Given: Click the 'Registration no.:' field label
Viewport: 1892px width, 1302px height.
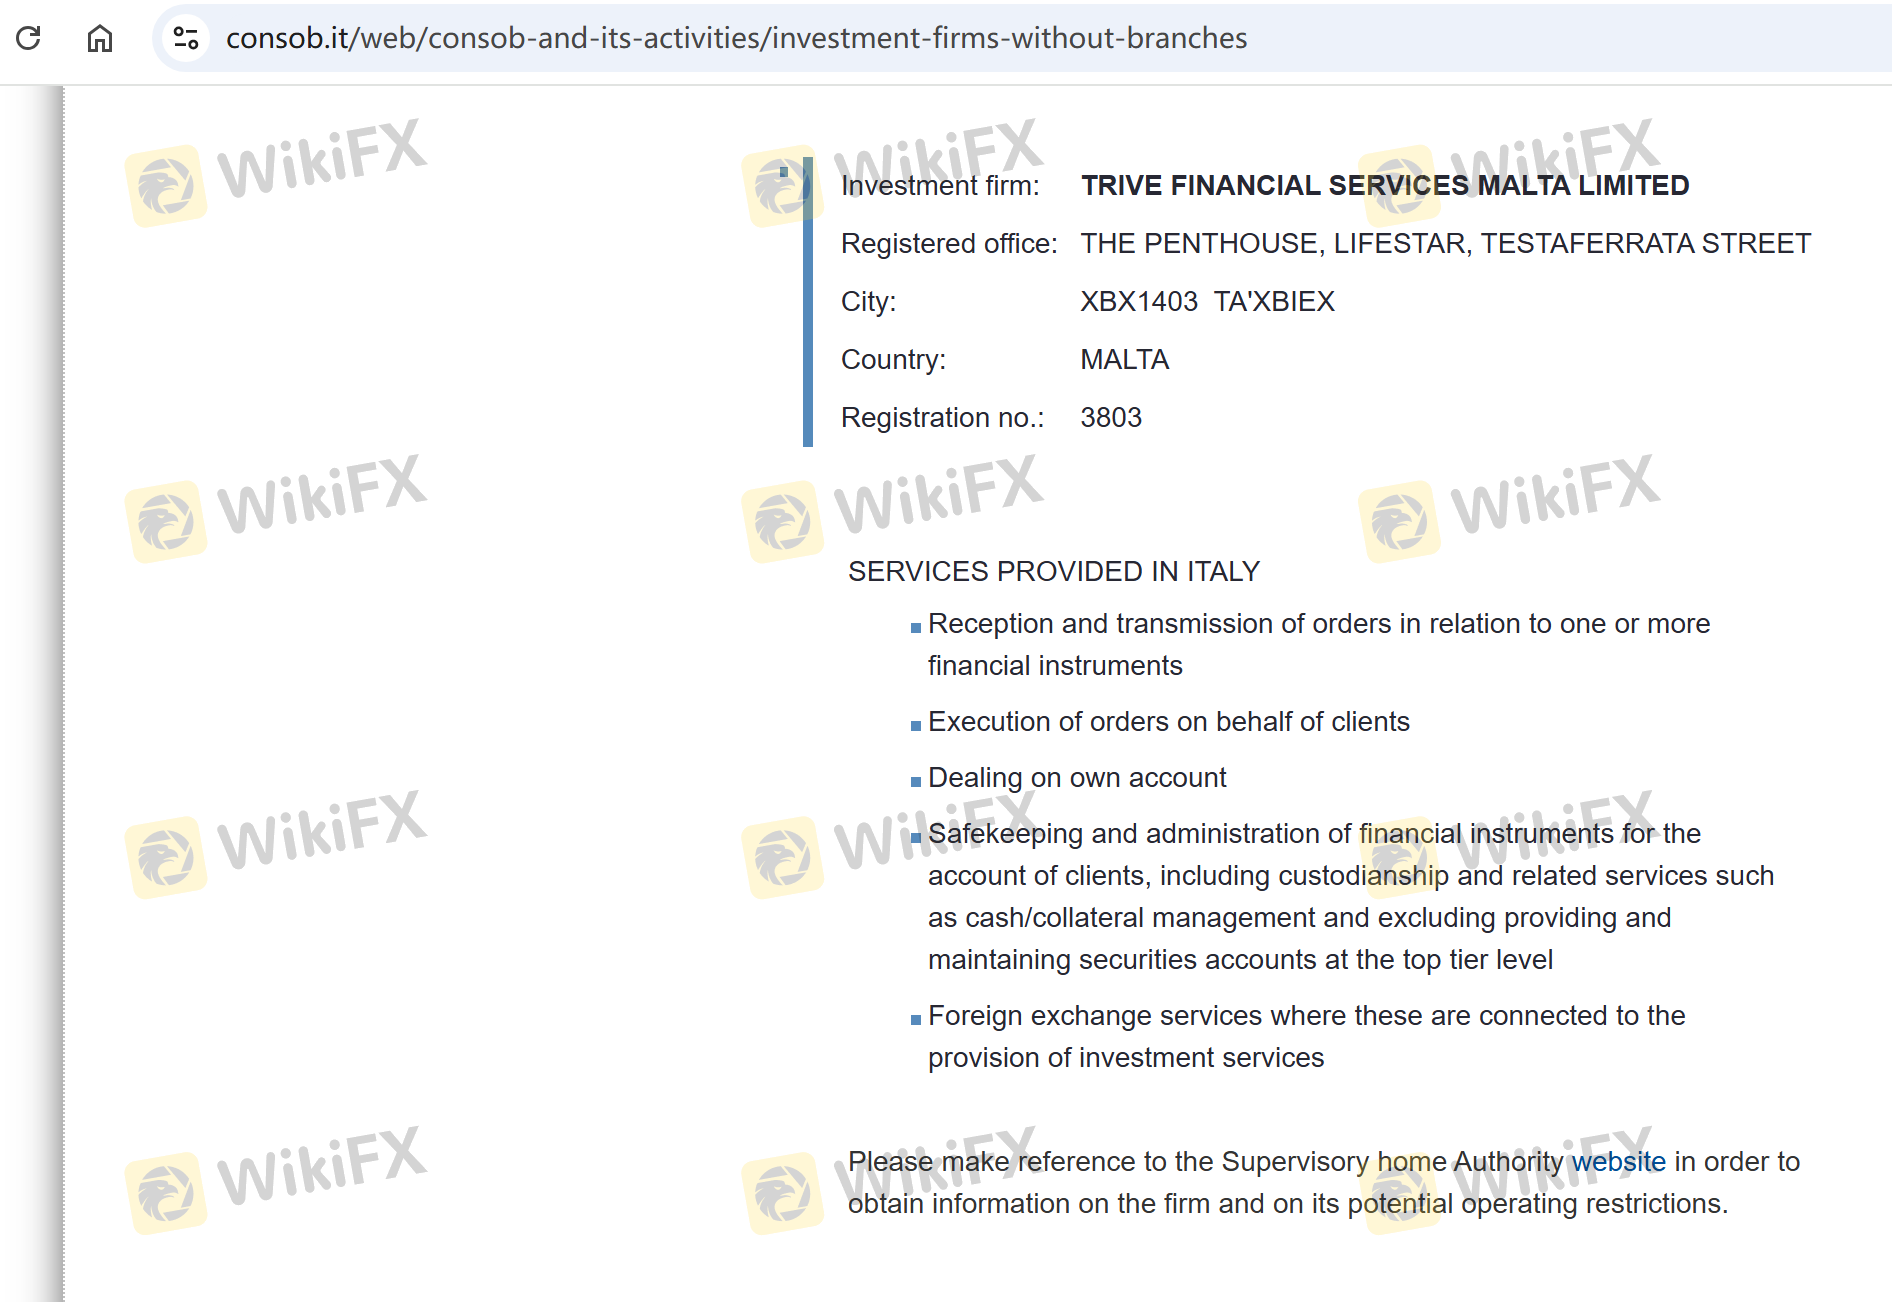Looking at the screenshot, I should click(x=942, y=417).
